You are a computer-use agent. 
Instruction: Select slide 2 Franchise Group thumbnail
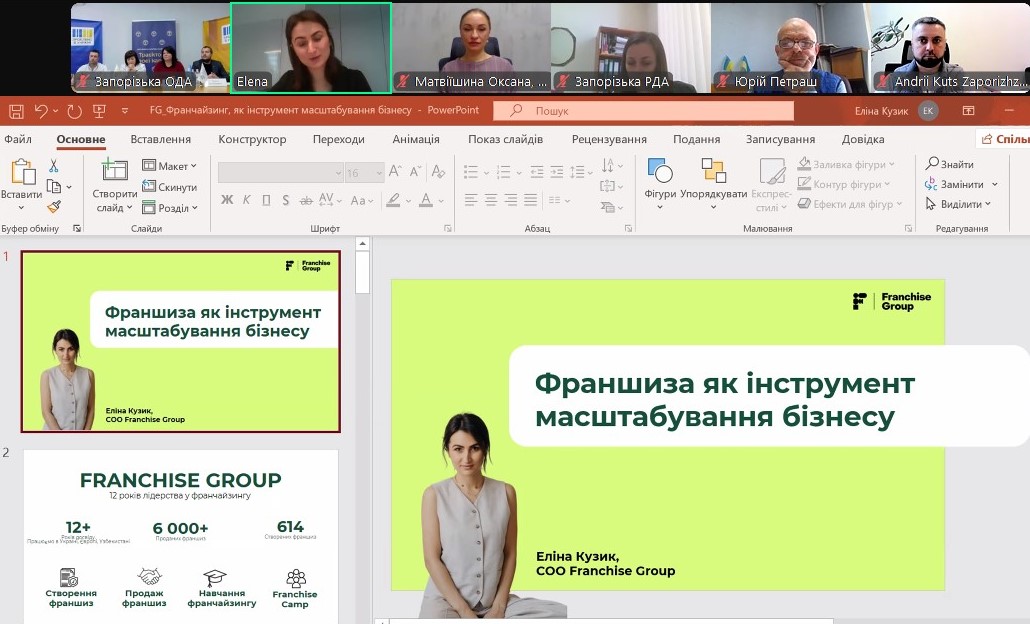click(x=180, y=536)
